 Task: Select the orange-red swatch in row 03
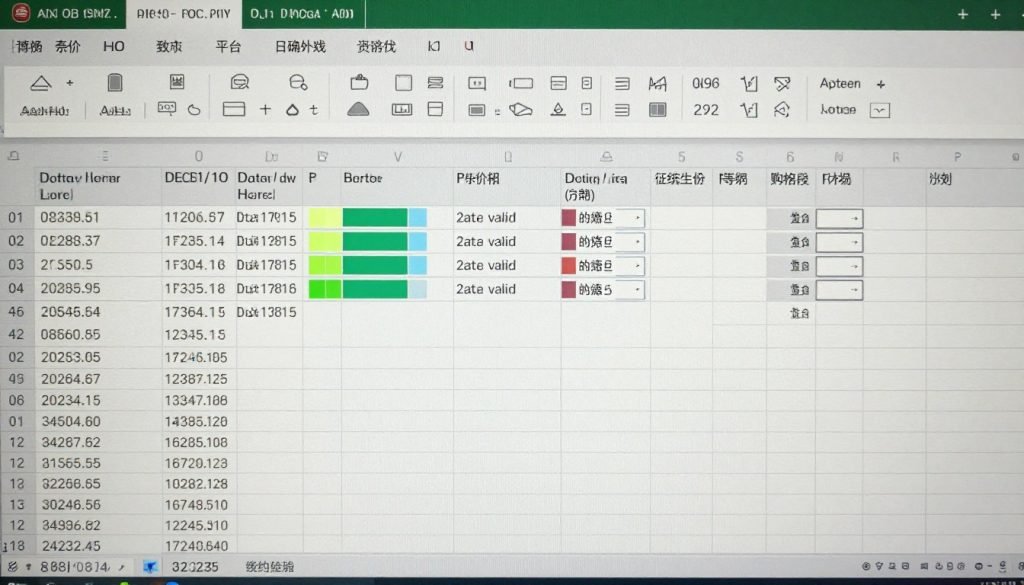coord(569,266)
